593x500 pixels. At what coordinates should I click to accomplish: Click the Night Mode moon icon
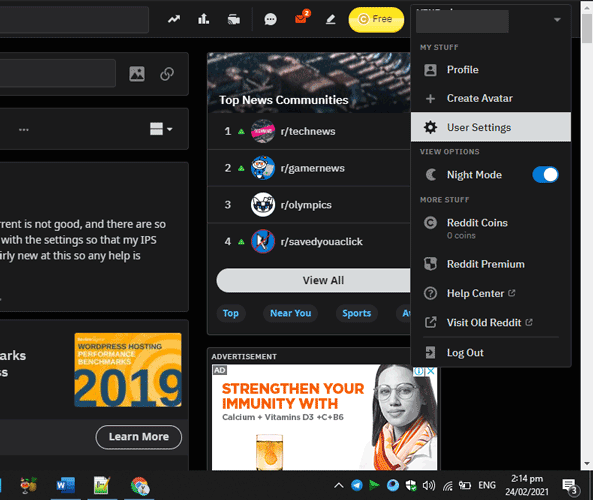point(431,175)
